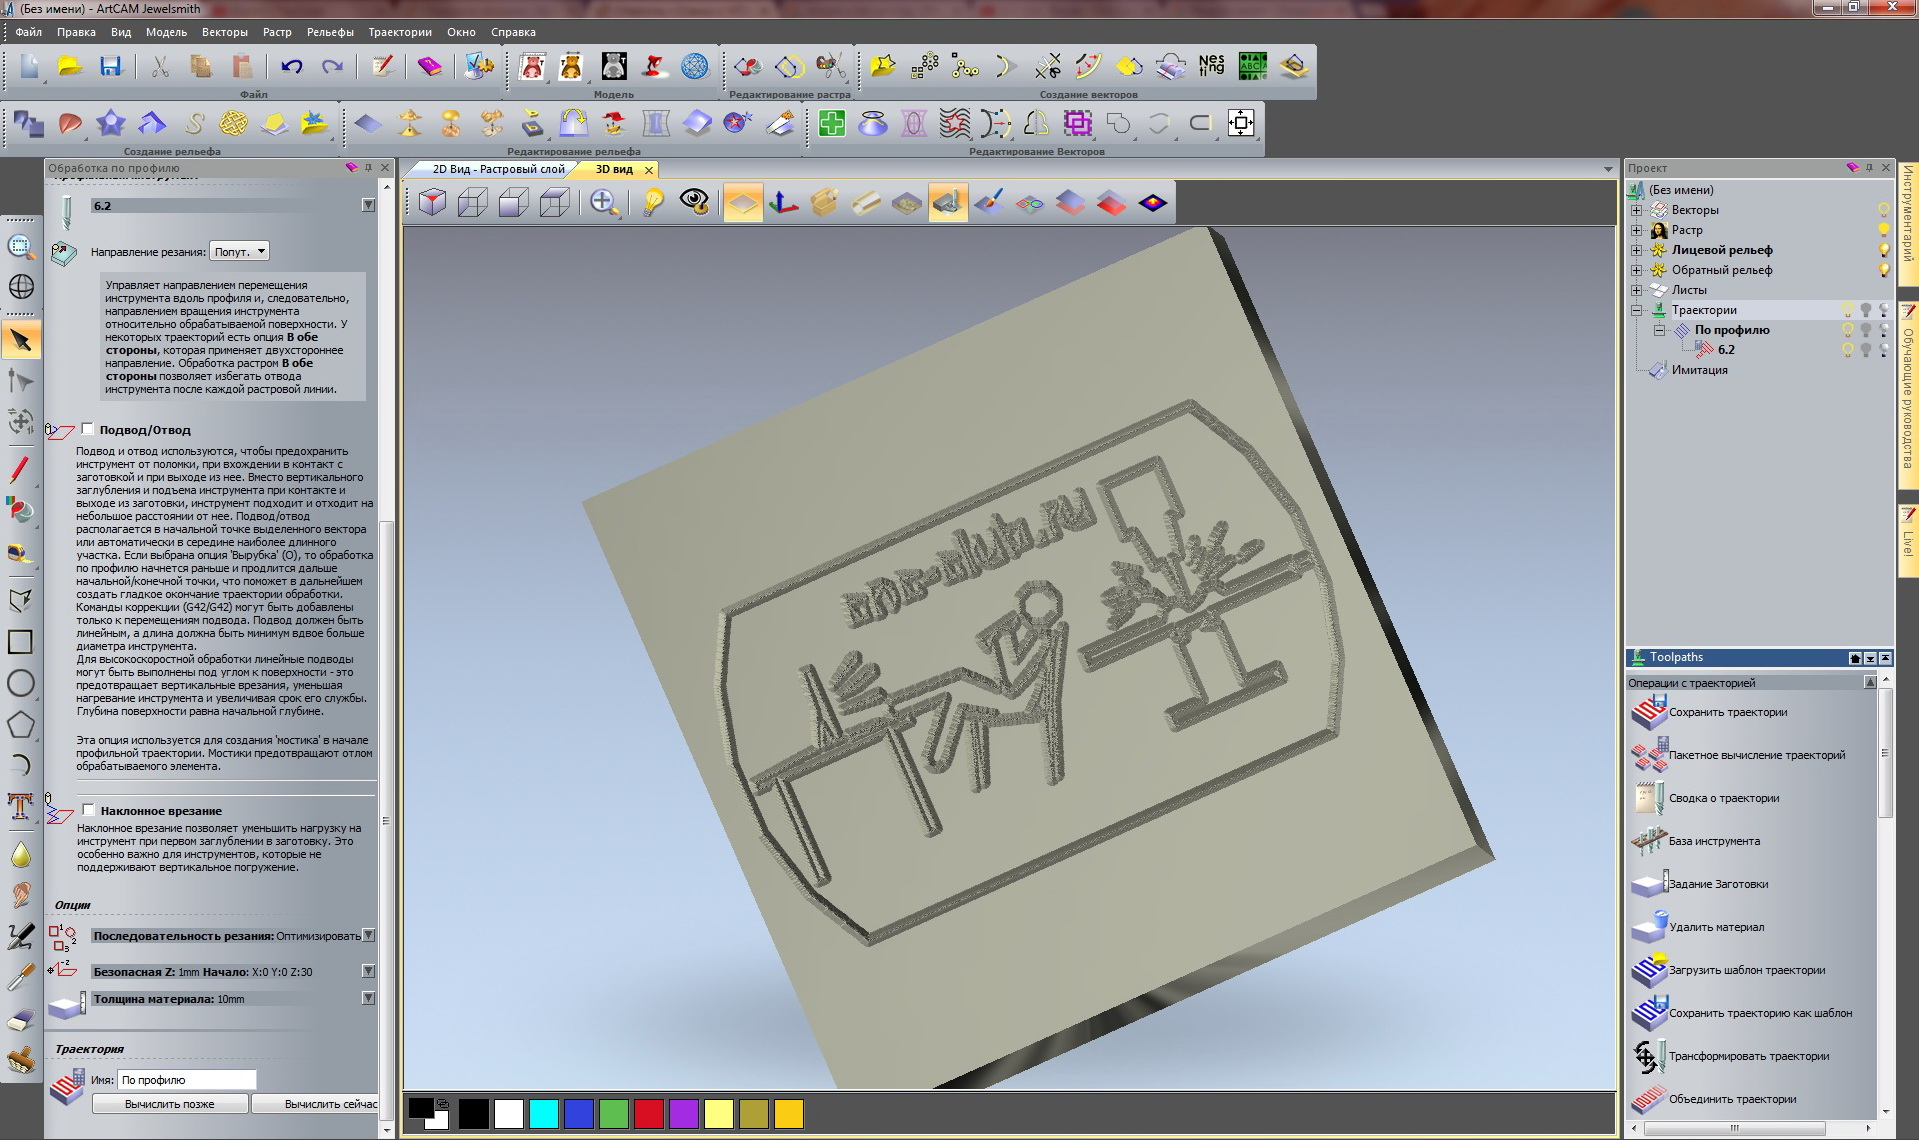Select the green plus vector editing icon

tap(831, 124)
